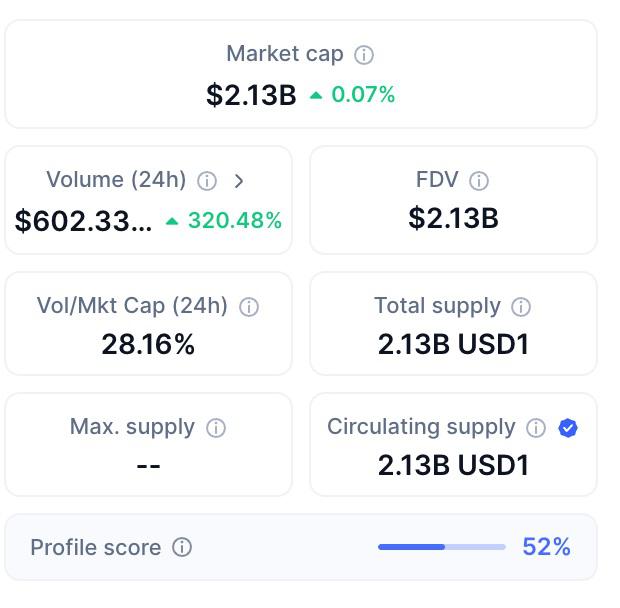Open the Vol/Mkt Cap (24h) info icon
The width and height of the screenshot is (620, 608).
coord(249,307)
